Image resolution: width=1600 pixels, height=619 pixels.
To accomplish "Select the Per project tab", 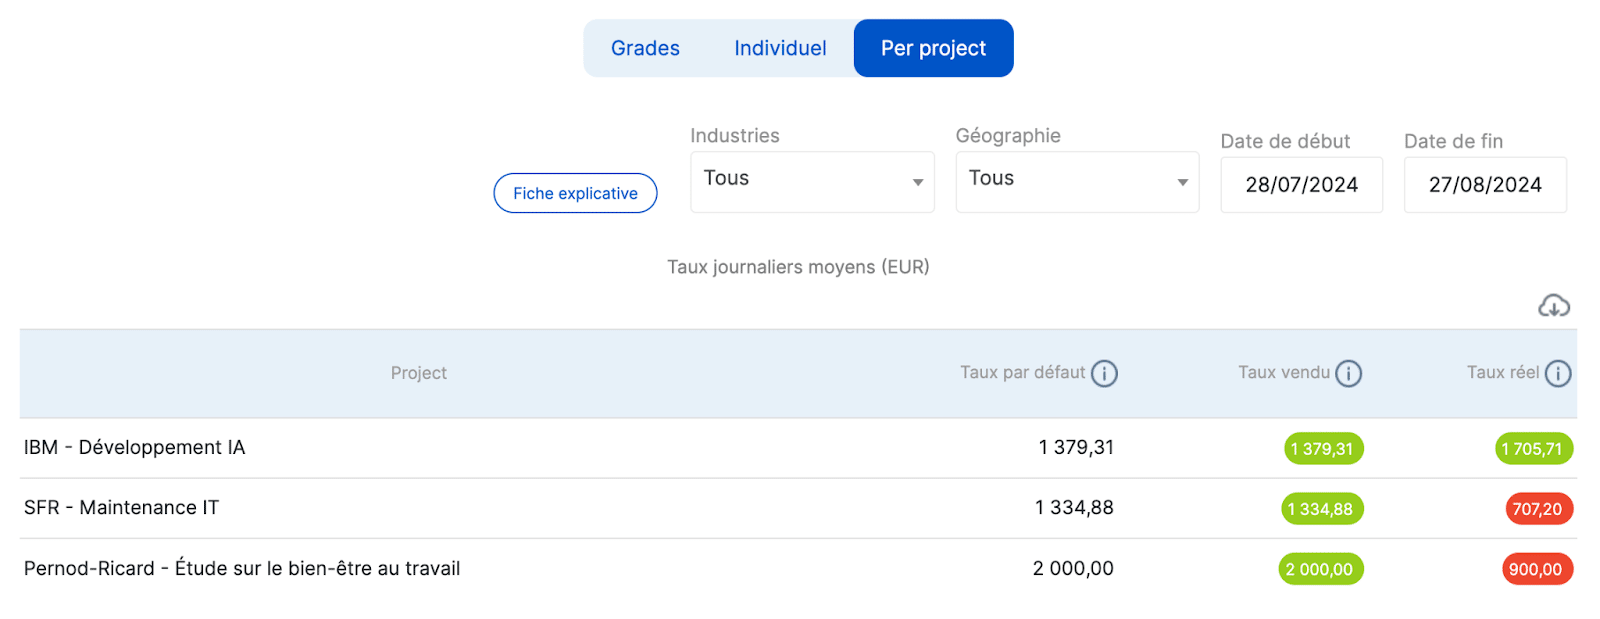I will tap(933, 48).
